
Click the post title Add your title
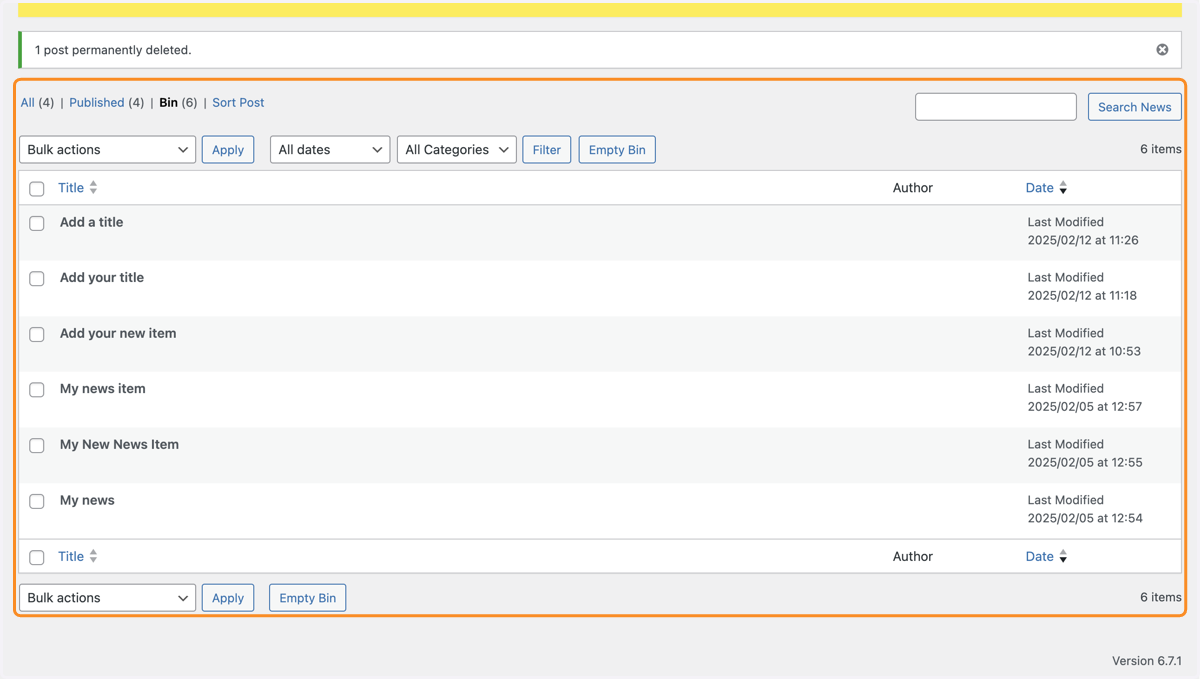click(x=102, y=277)
